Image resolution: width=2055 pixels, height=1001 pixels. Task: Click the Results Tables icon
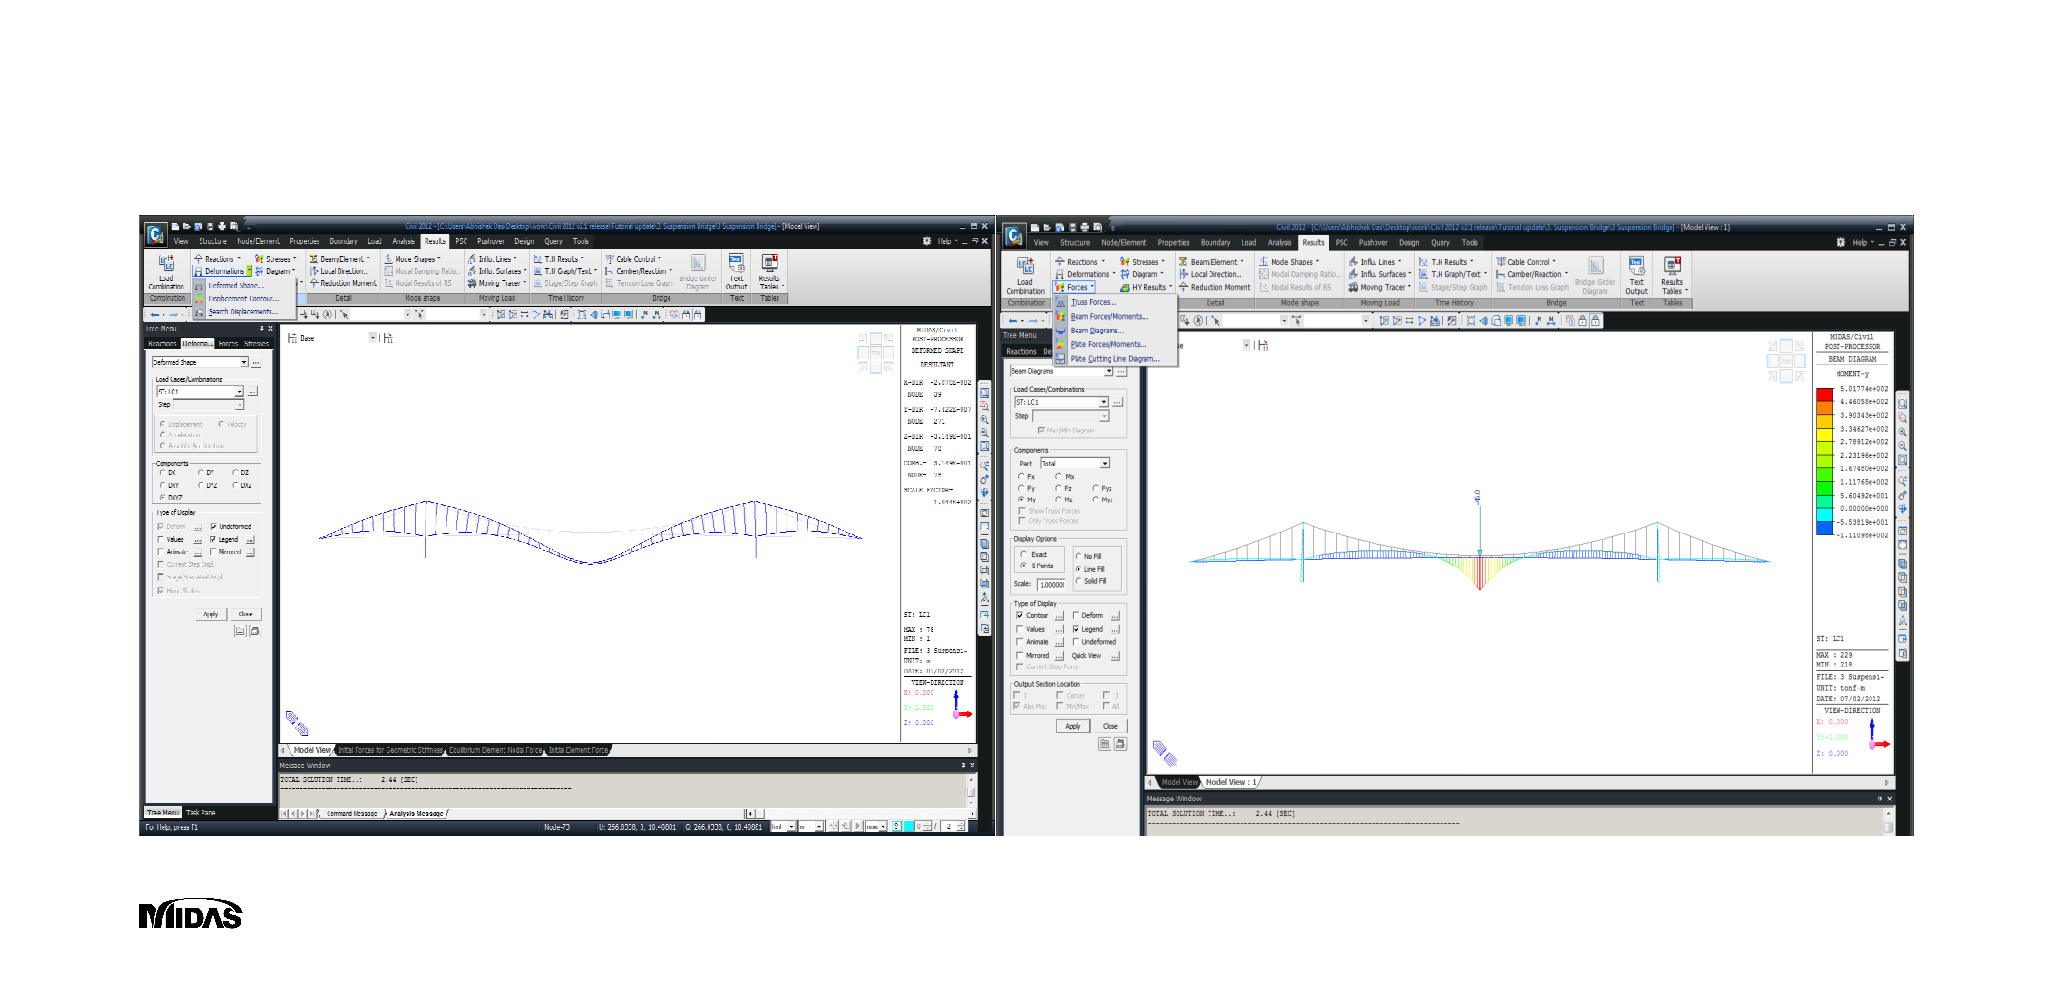pyautogui.click(x=1673, y=268)
